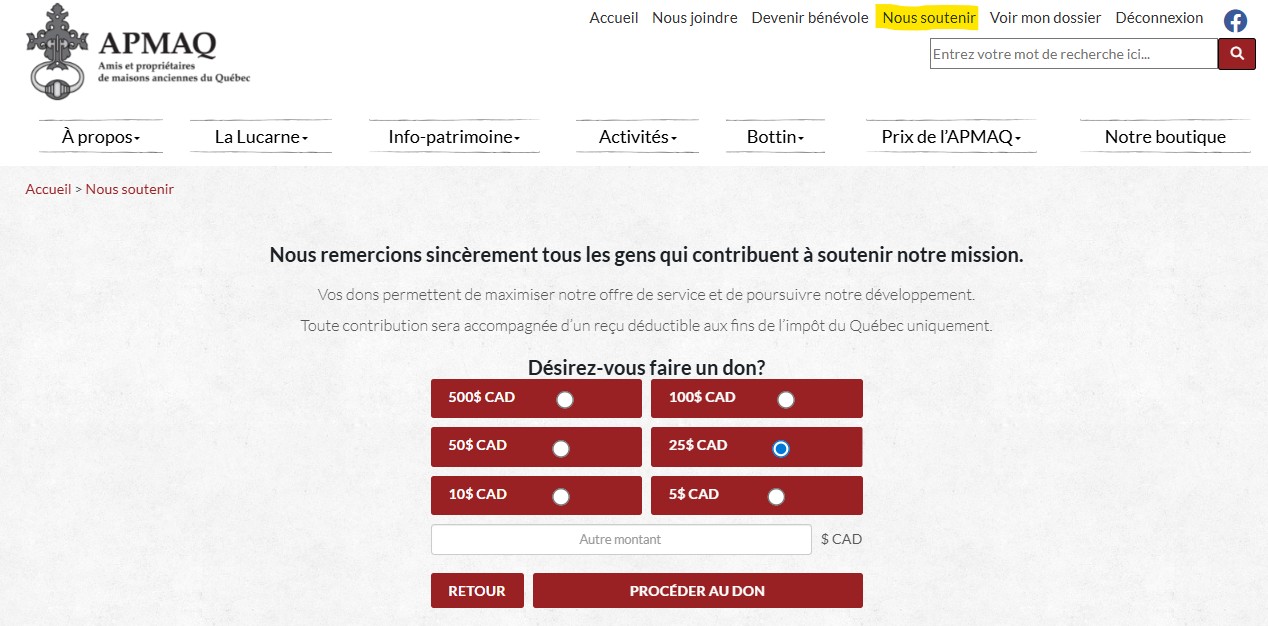This screenshot has width=1268, height=626.
Task: Select the 100$ CAD radio button
Action: pos(786,400)
